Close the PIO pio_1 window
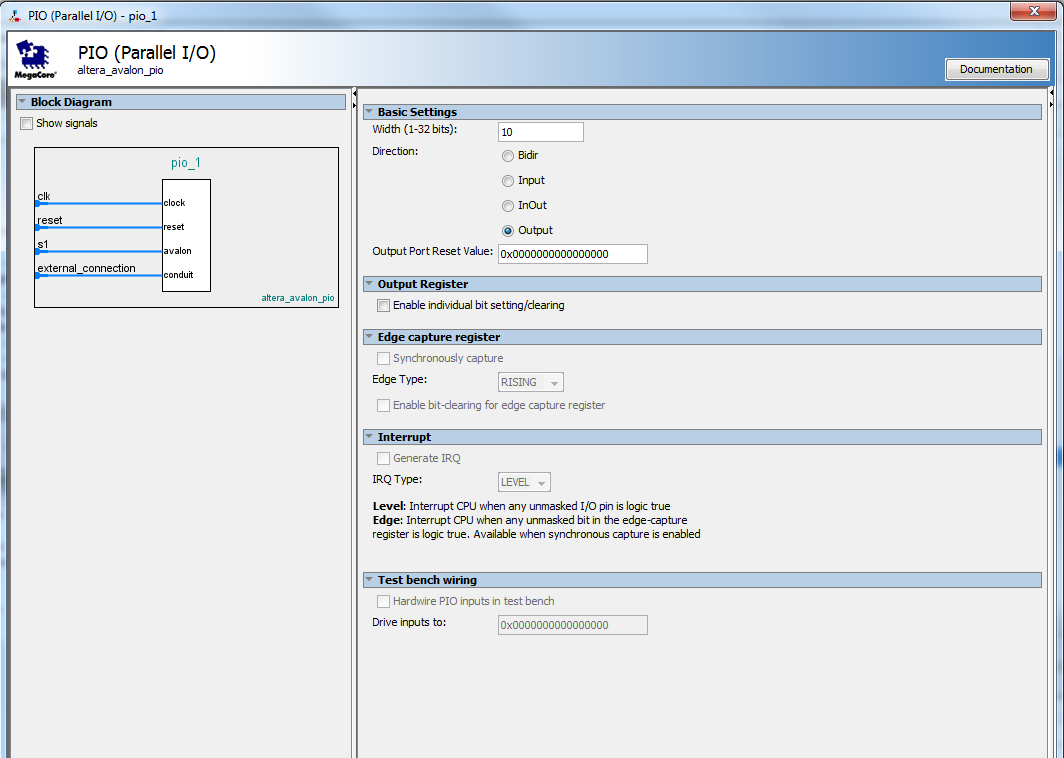Image resolution: width=1064 pixels, height=758 pixels. (1033, 11)
